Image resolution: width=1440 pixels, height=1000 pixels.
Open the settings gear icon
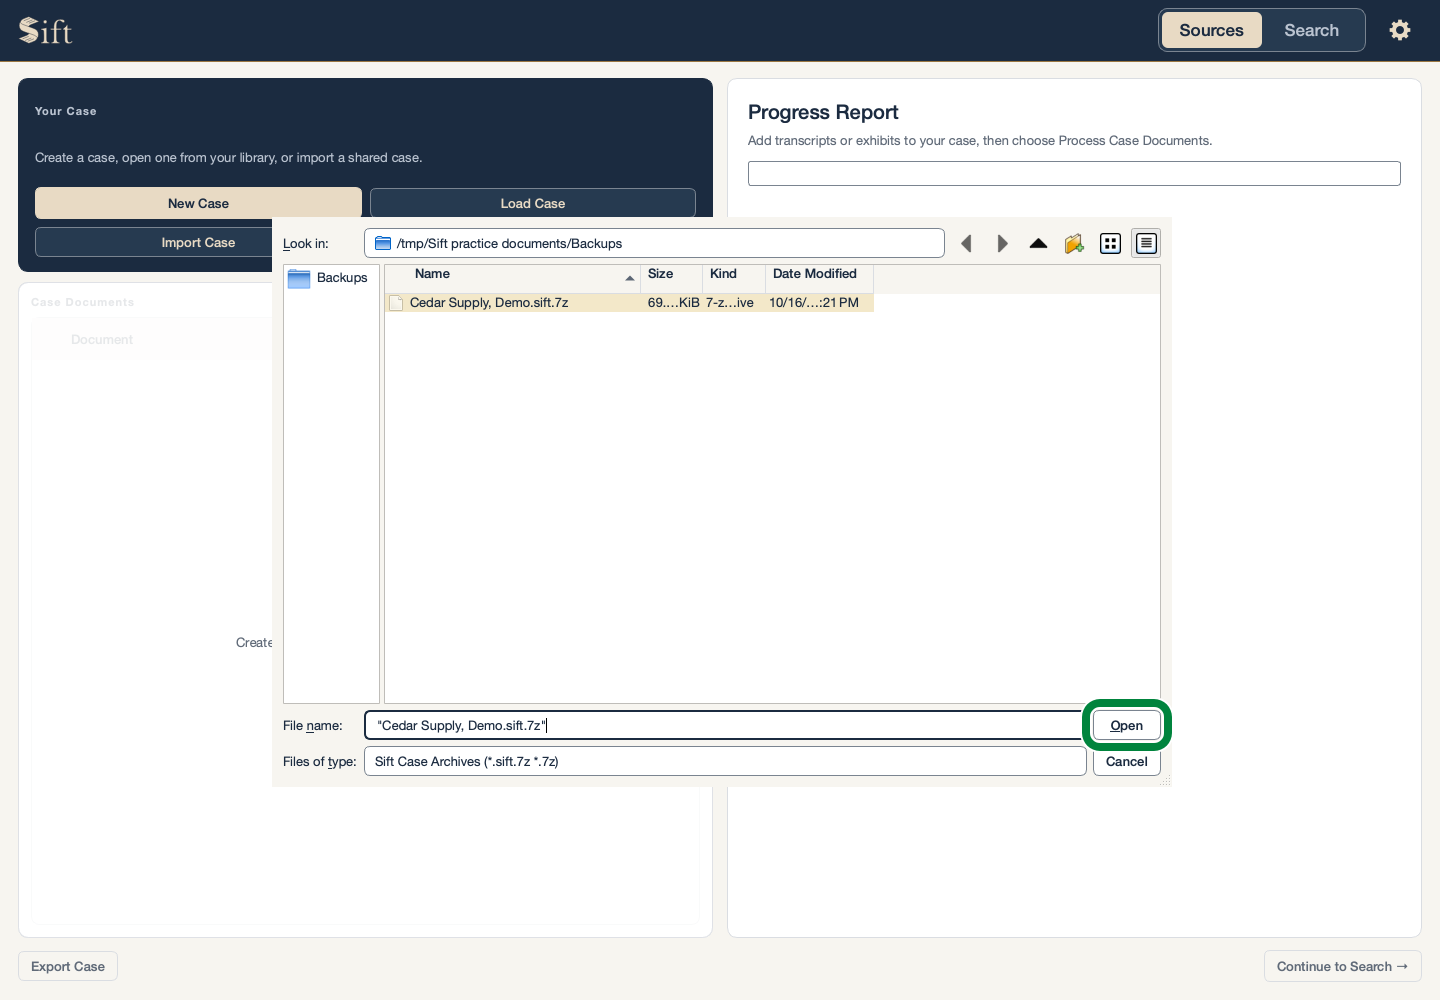1400,30
